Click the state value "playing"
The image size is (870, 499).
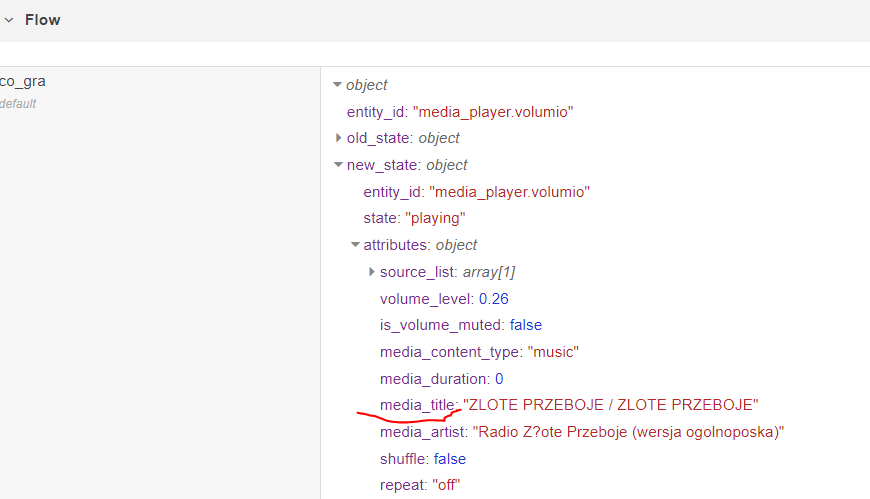pyautogui.click(x=435, y=218)
